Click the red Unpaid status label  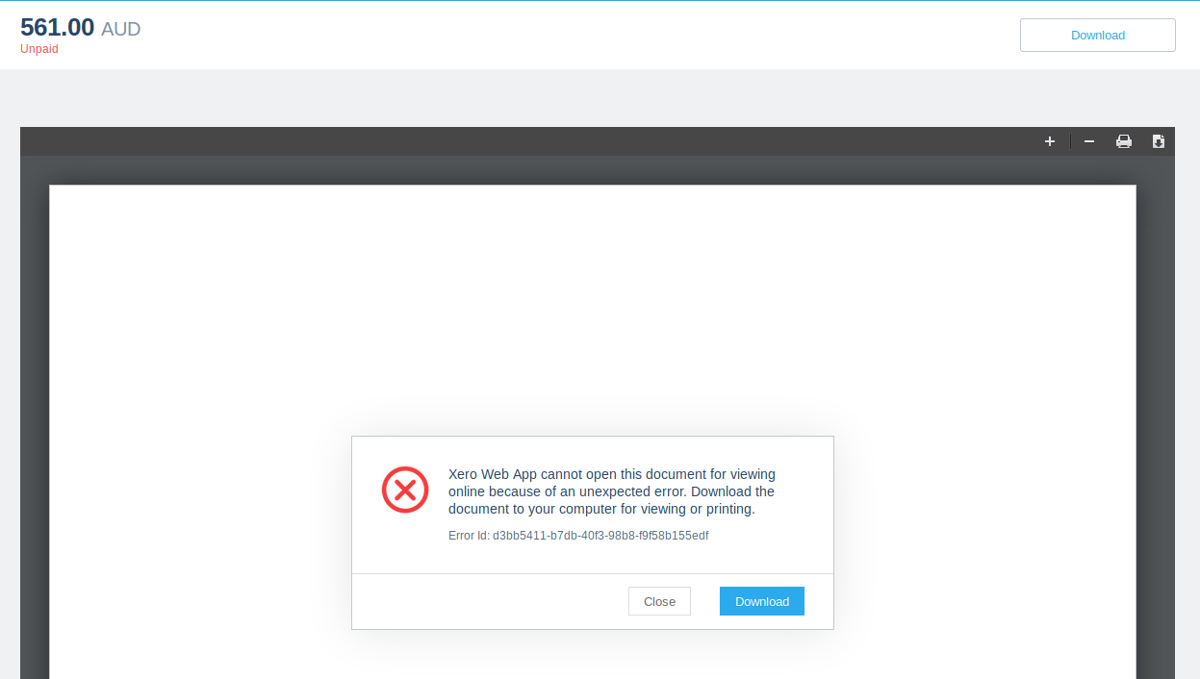click(x=39, y=48)
